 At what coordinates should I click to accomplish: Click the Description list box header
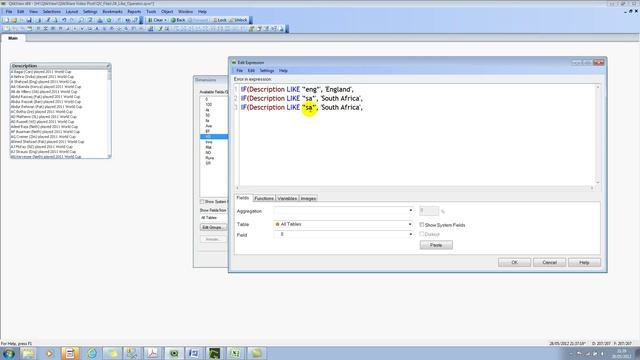click(60, 66)
